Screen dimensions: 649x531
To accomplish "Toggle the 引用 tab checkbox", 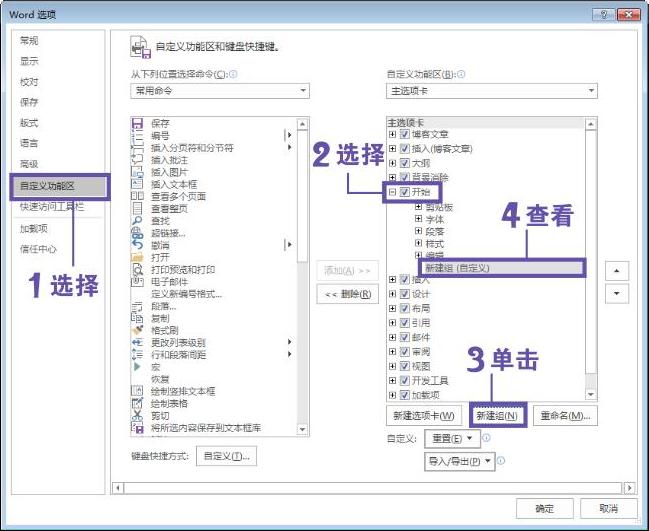I will click(404, 323).
